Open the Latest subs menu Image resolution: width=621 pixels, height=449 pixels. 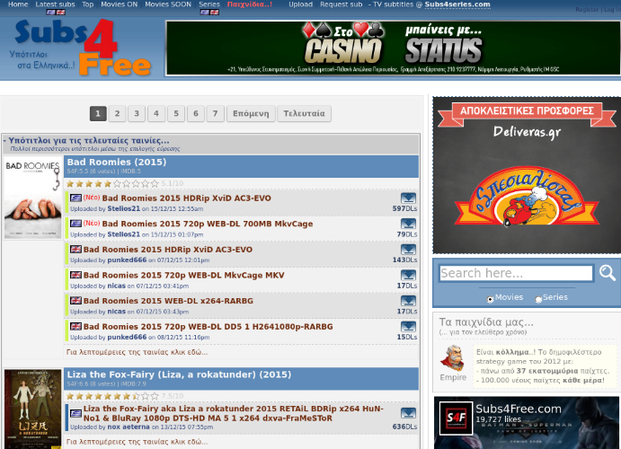click(55, 4)
